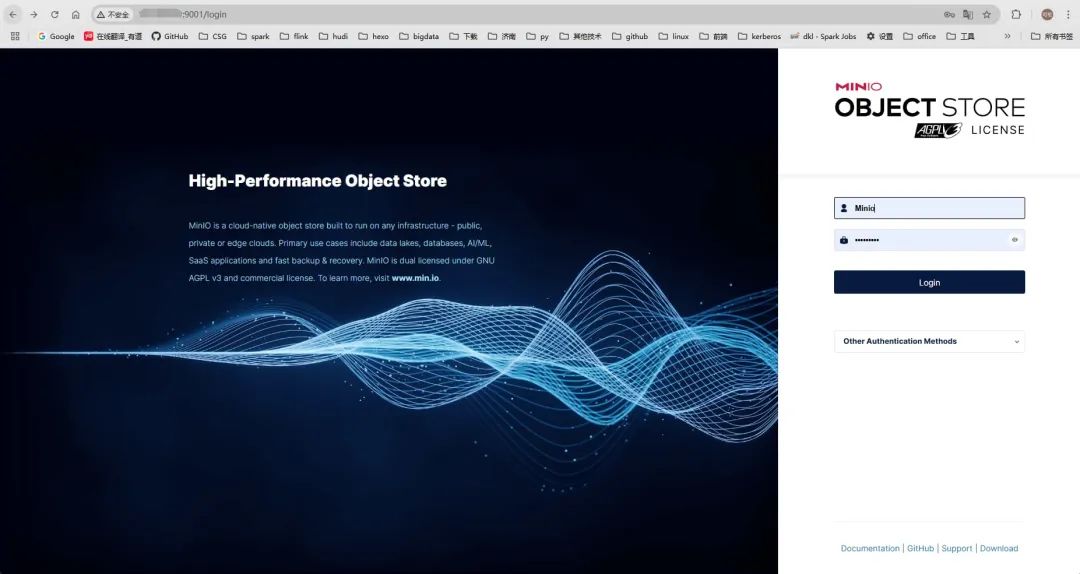Open the bigdata bookmarks folder

418,36
